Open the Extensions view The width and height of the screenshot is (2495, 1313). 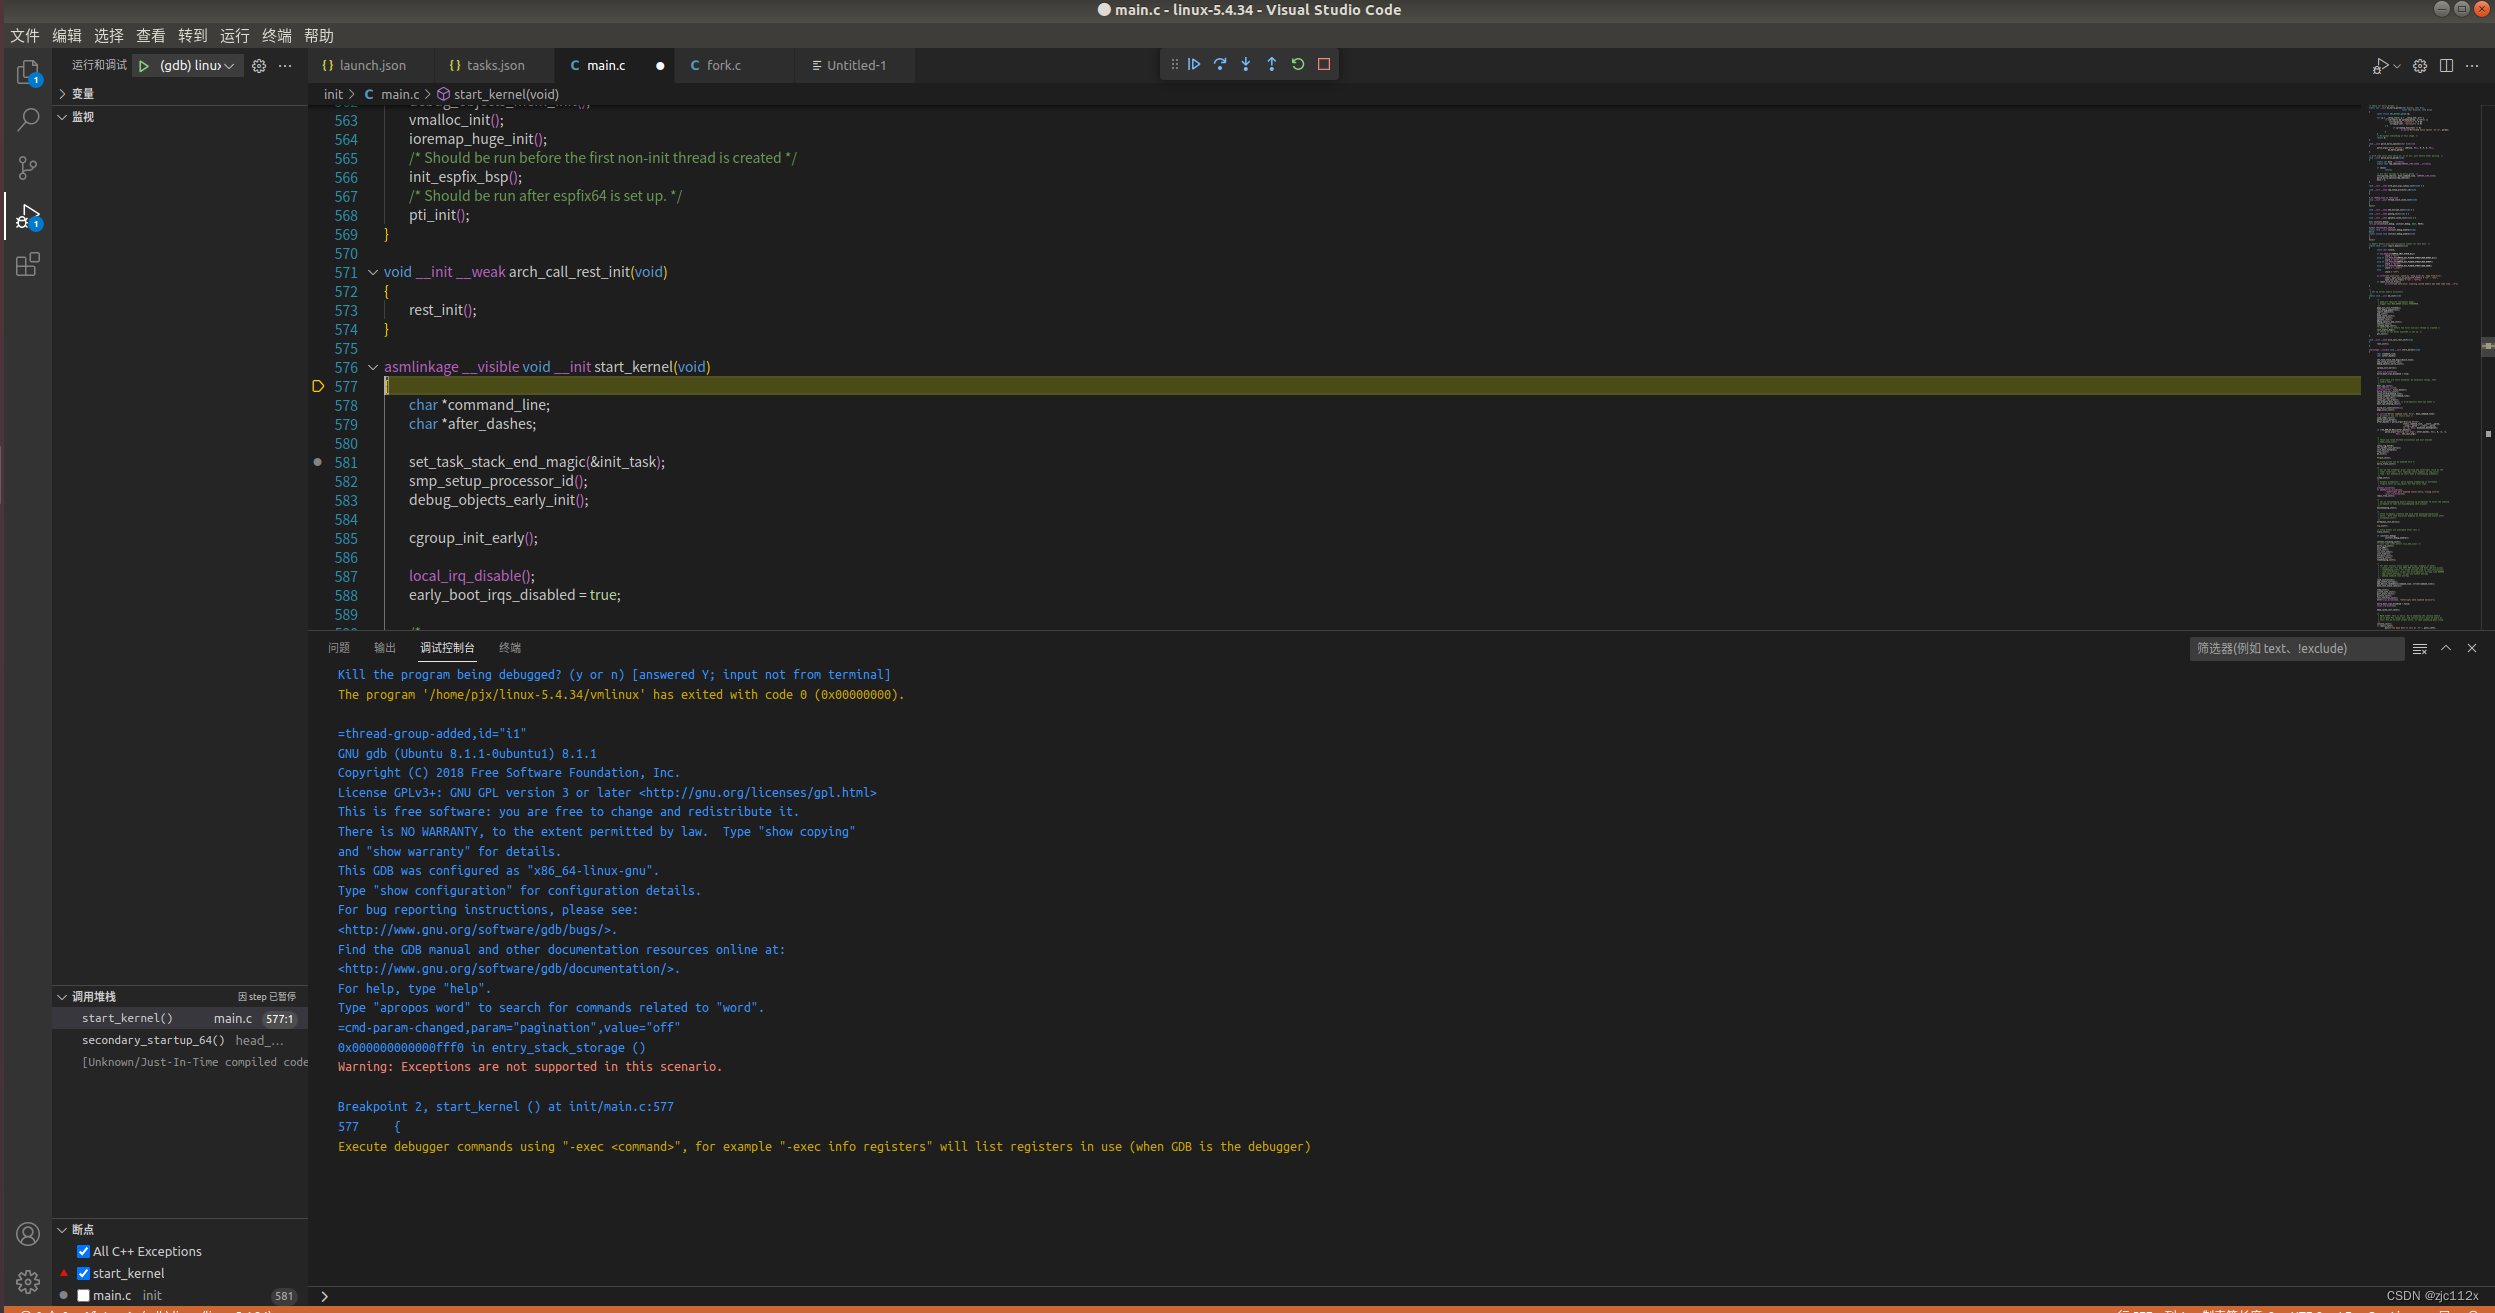(x=28, y=264)
